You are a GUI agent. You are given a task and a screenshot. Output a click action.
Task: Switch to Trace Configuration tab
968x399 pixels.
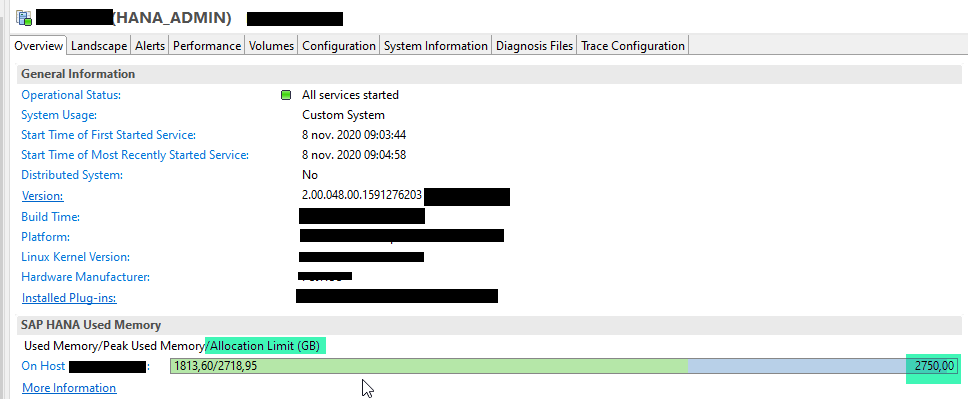coord(633,46)
